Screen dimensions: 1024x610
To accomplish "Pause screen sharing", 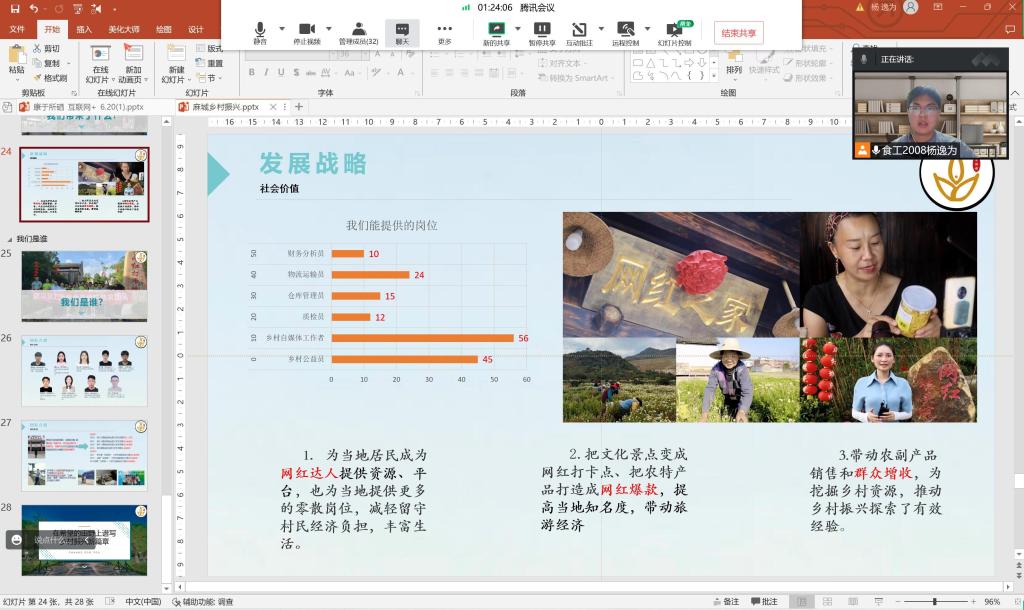I will [x=541, y=32].
